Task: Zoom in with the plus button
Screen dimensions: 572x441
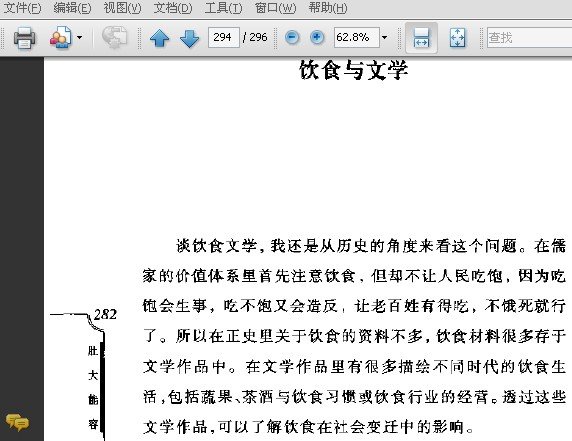Action: (x=317, y=37)
